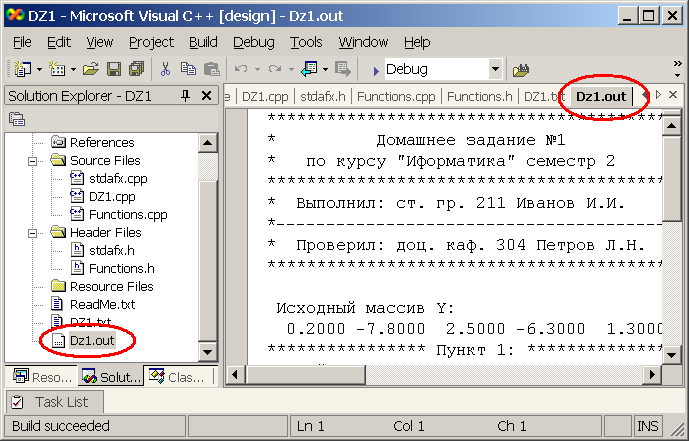Click Solution Explorer scrollbar up arrow
This screenshot has width=689, height=441.
point(207,143)
